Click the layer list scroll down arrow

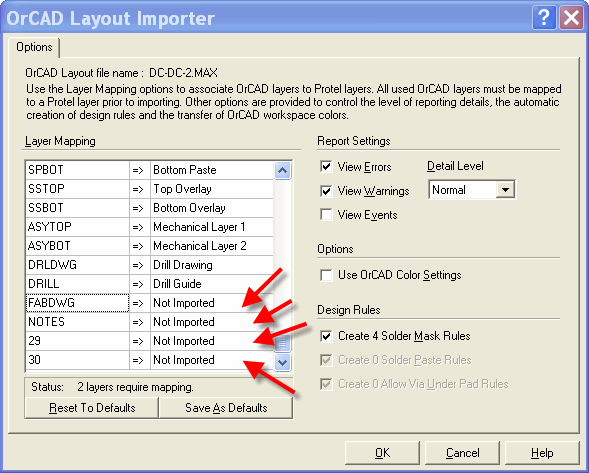coord(282,362)
